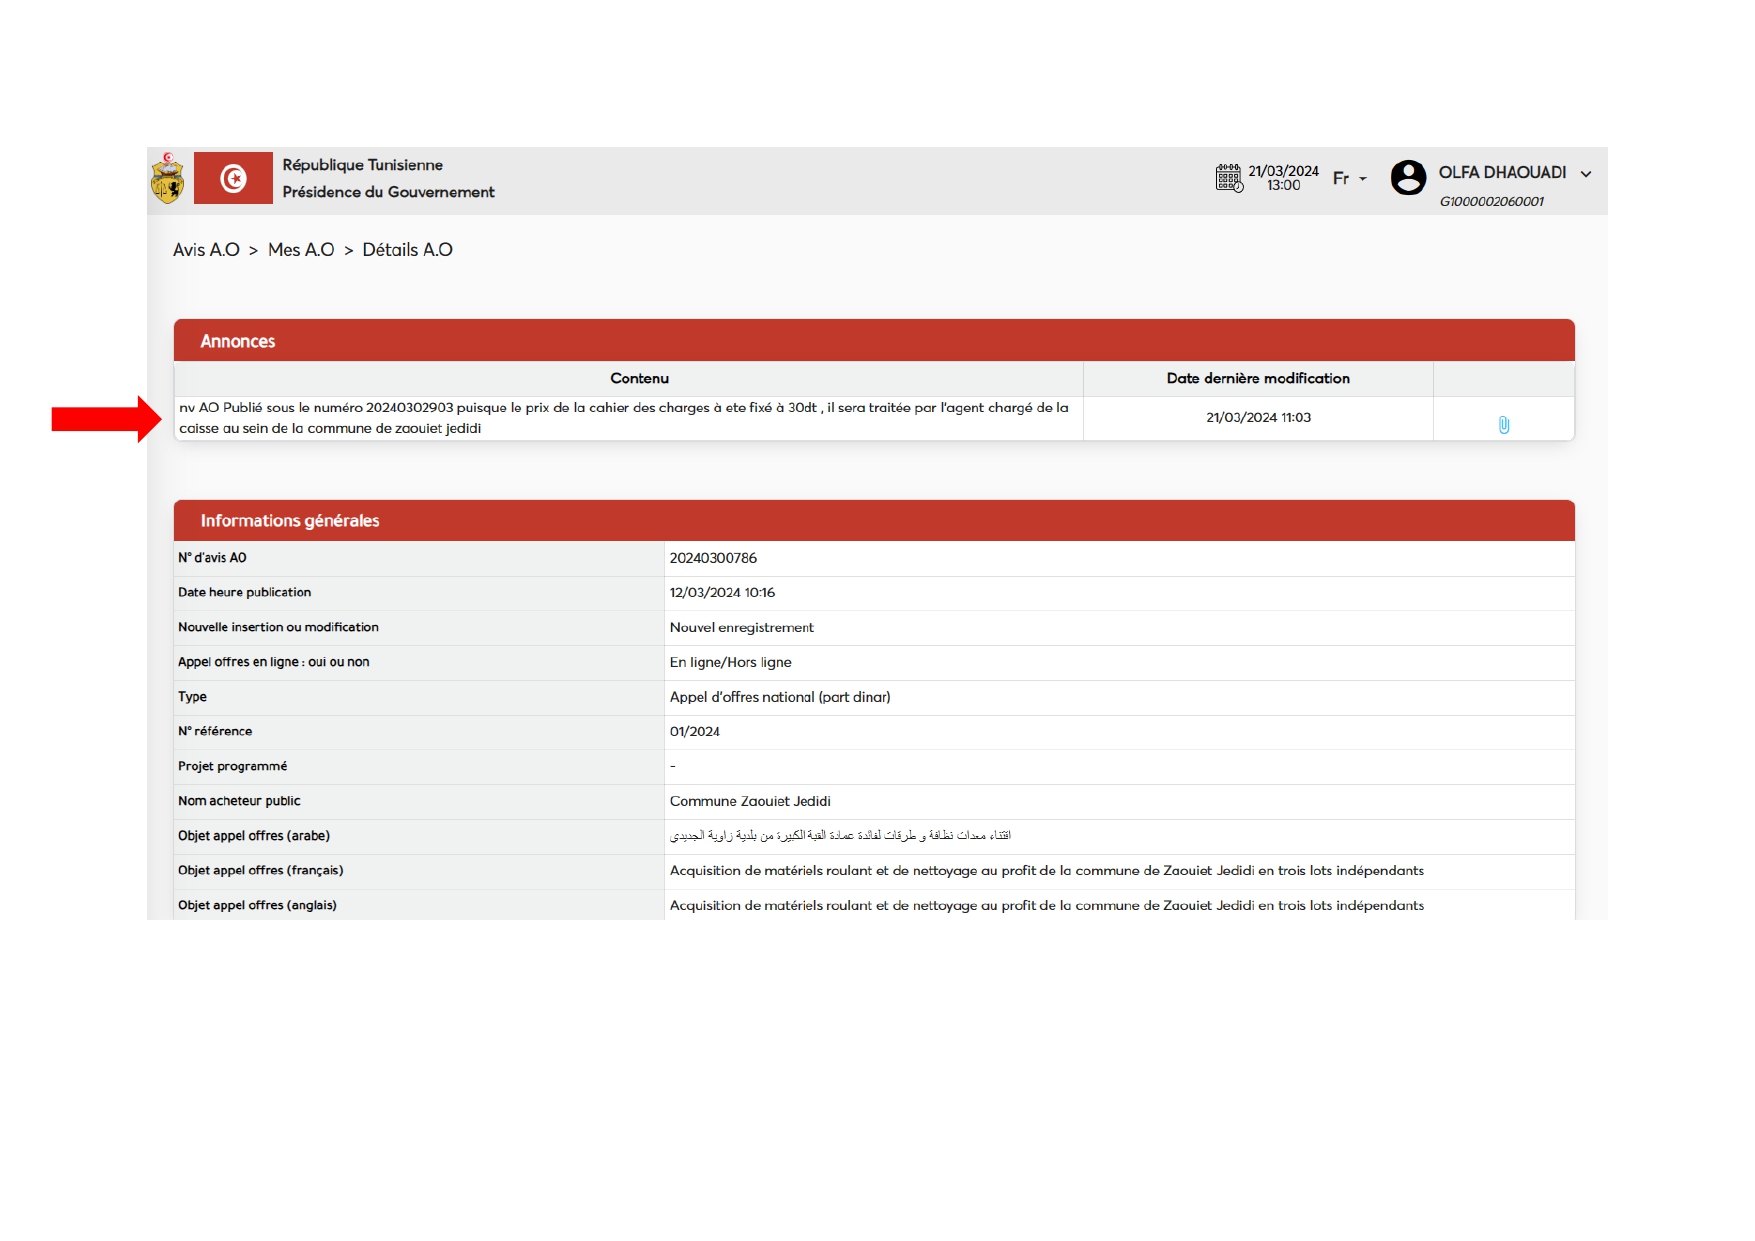
Task: Click the AO number 20240300786
Action: click(x=713, y=558)
